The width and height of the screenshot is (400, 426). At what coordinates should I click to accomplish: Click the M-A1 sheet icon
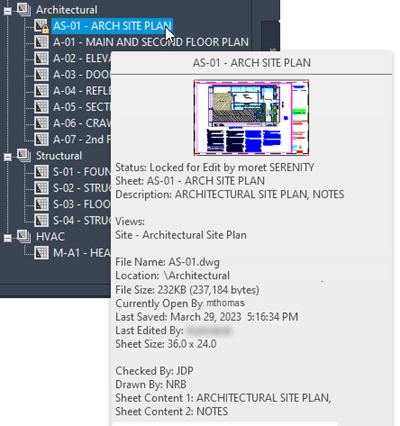(42, 253)
